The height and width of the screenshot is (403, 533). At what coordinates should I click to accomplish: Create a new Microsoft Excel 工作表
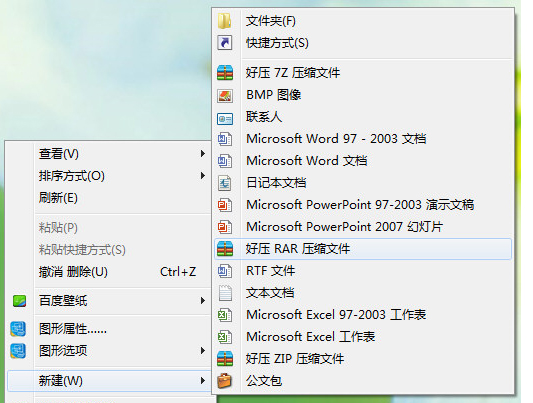(363, 337)
